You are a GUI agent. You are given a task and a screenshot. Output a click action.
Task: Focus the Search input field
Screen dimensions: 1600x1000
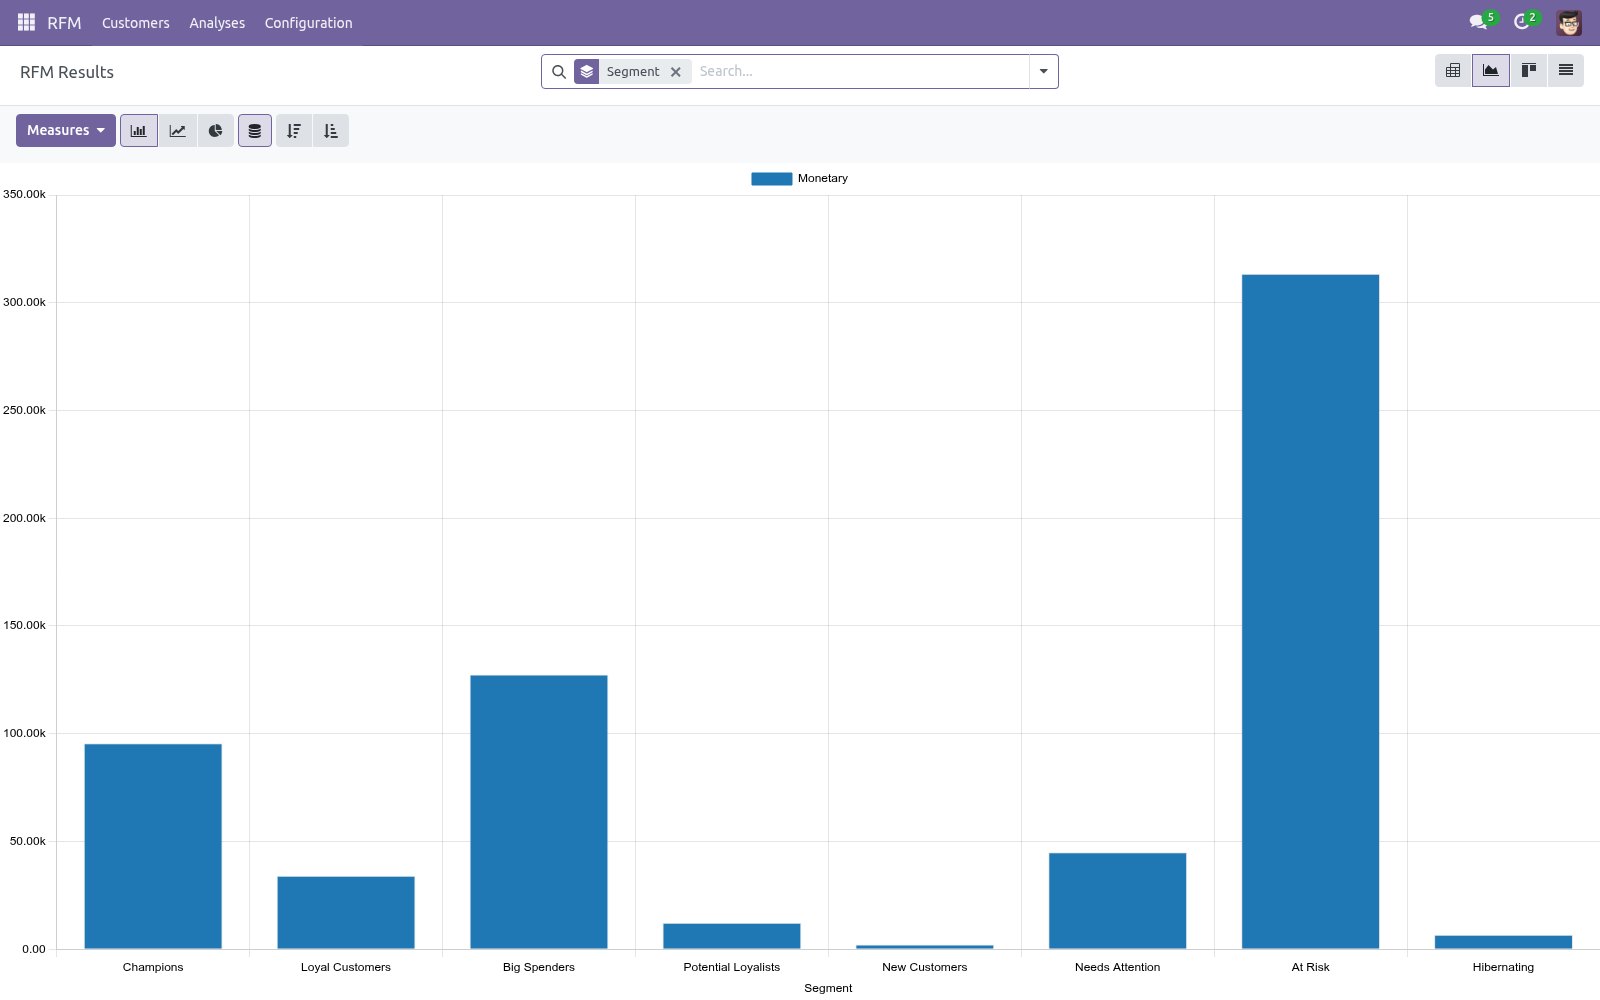[860, 71]
